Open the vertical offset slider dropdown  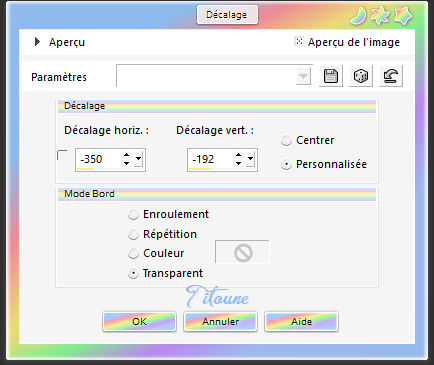[251, 159]
